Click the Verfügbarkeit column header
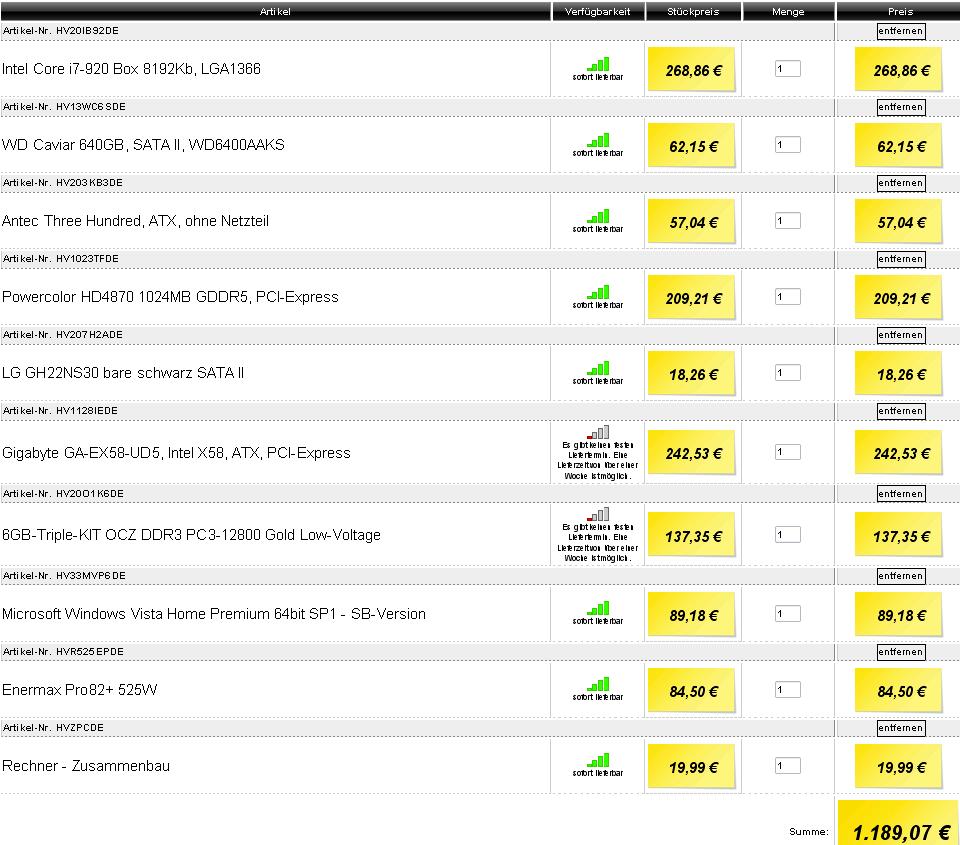The image size is (960, 845). tap(598, 11)
